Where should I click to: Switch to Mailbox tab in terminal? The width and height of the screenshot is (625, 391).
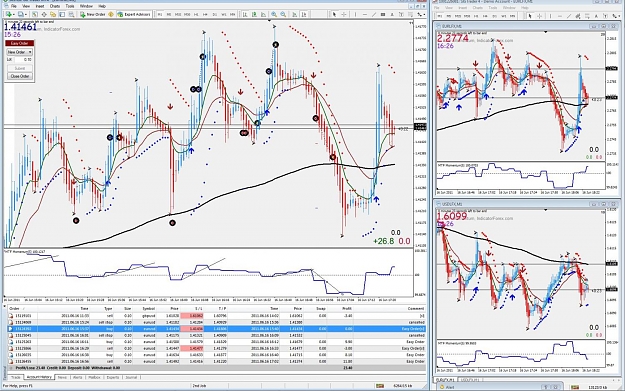click(x=94, y=377)
